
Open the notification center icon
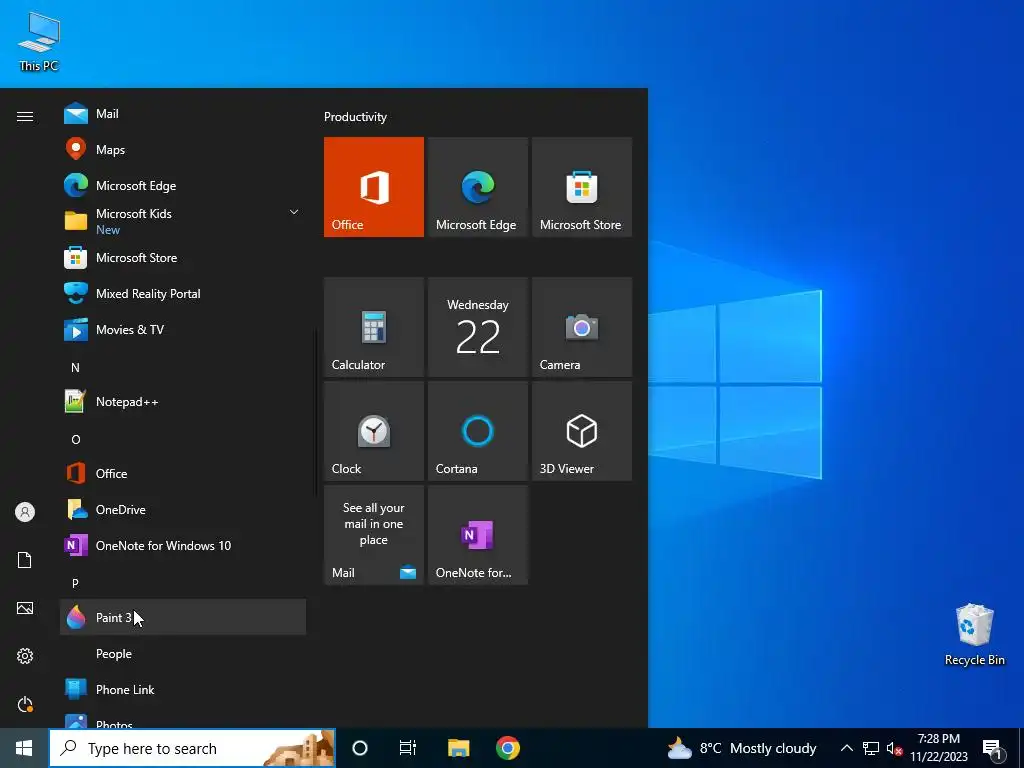tap(992, 748)
